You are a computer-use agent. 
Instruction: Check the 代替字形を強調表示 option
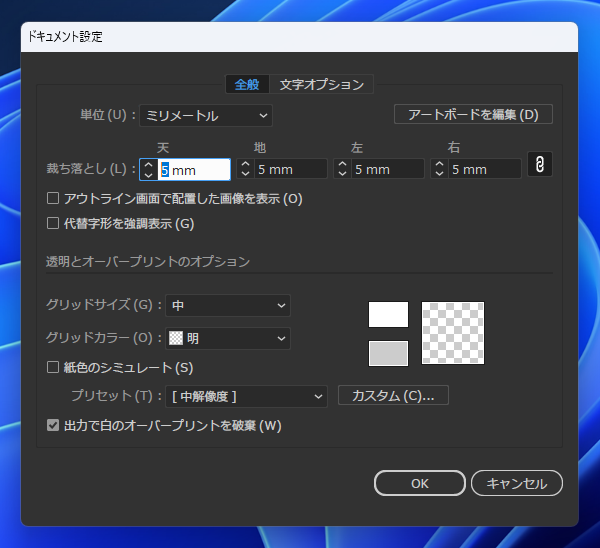[53, 223]
